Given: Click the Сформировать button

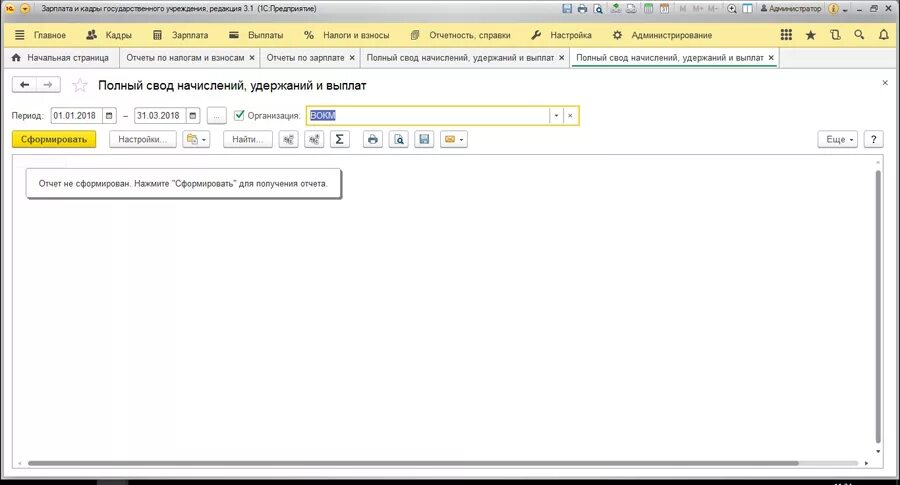Looking at the screenshot, I should 54,139.
